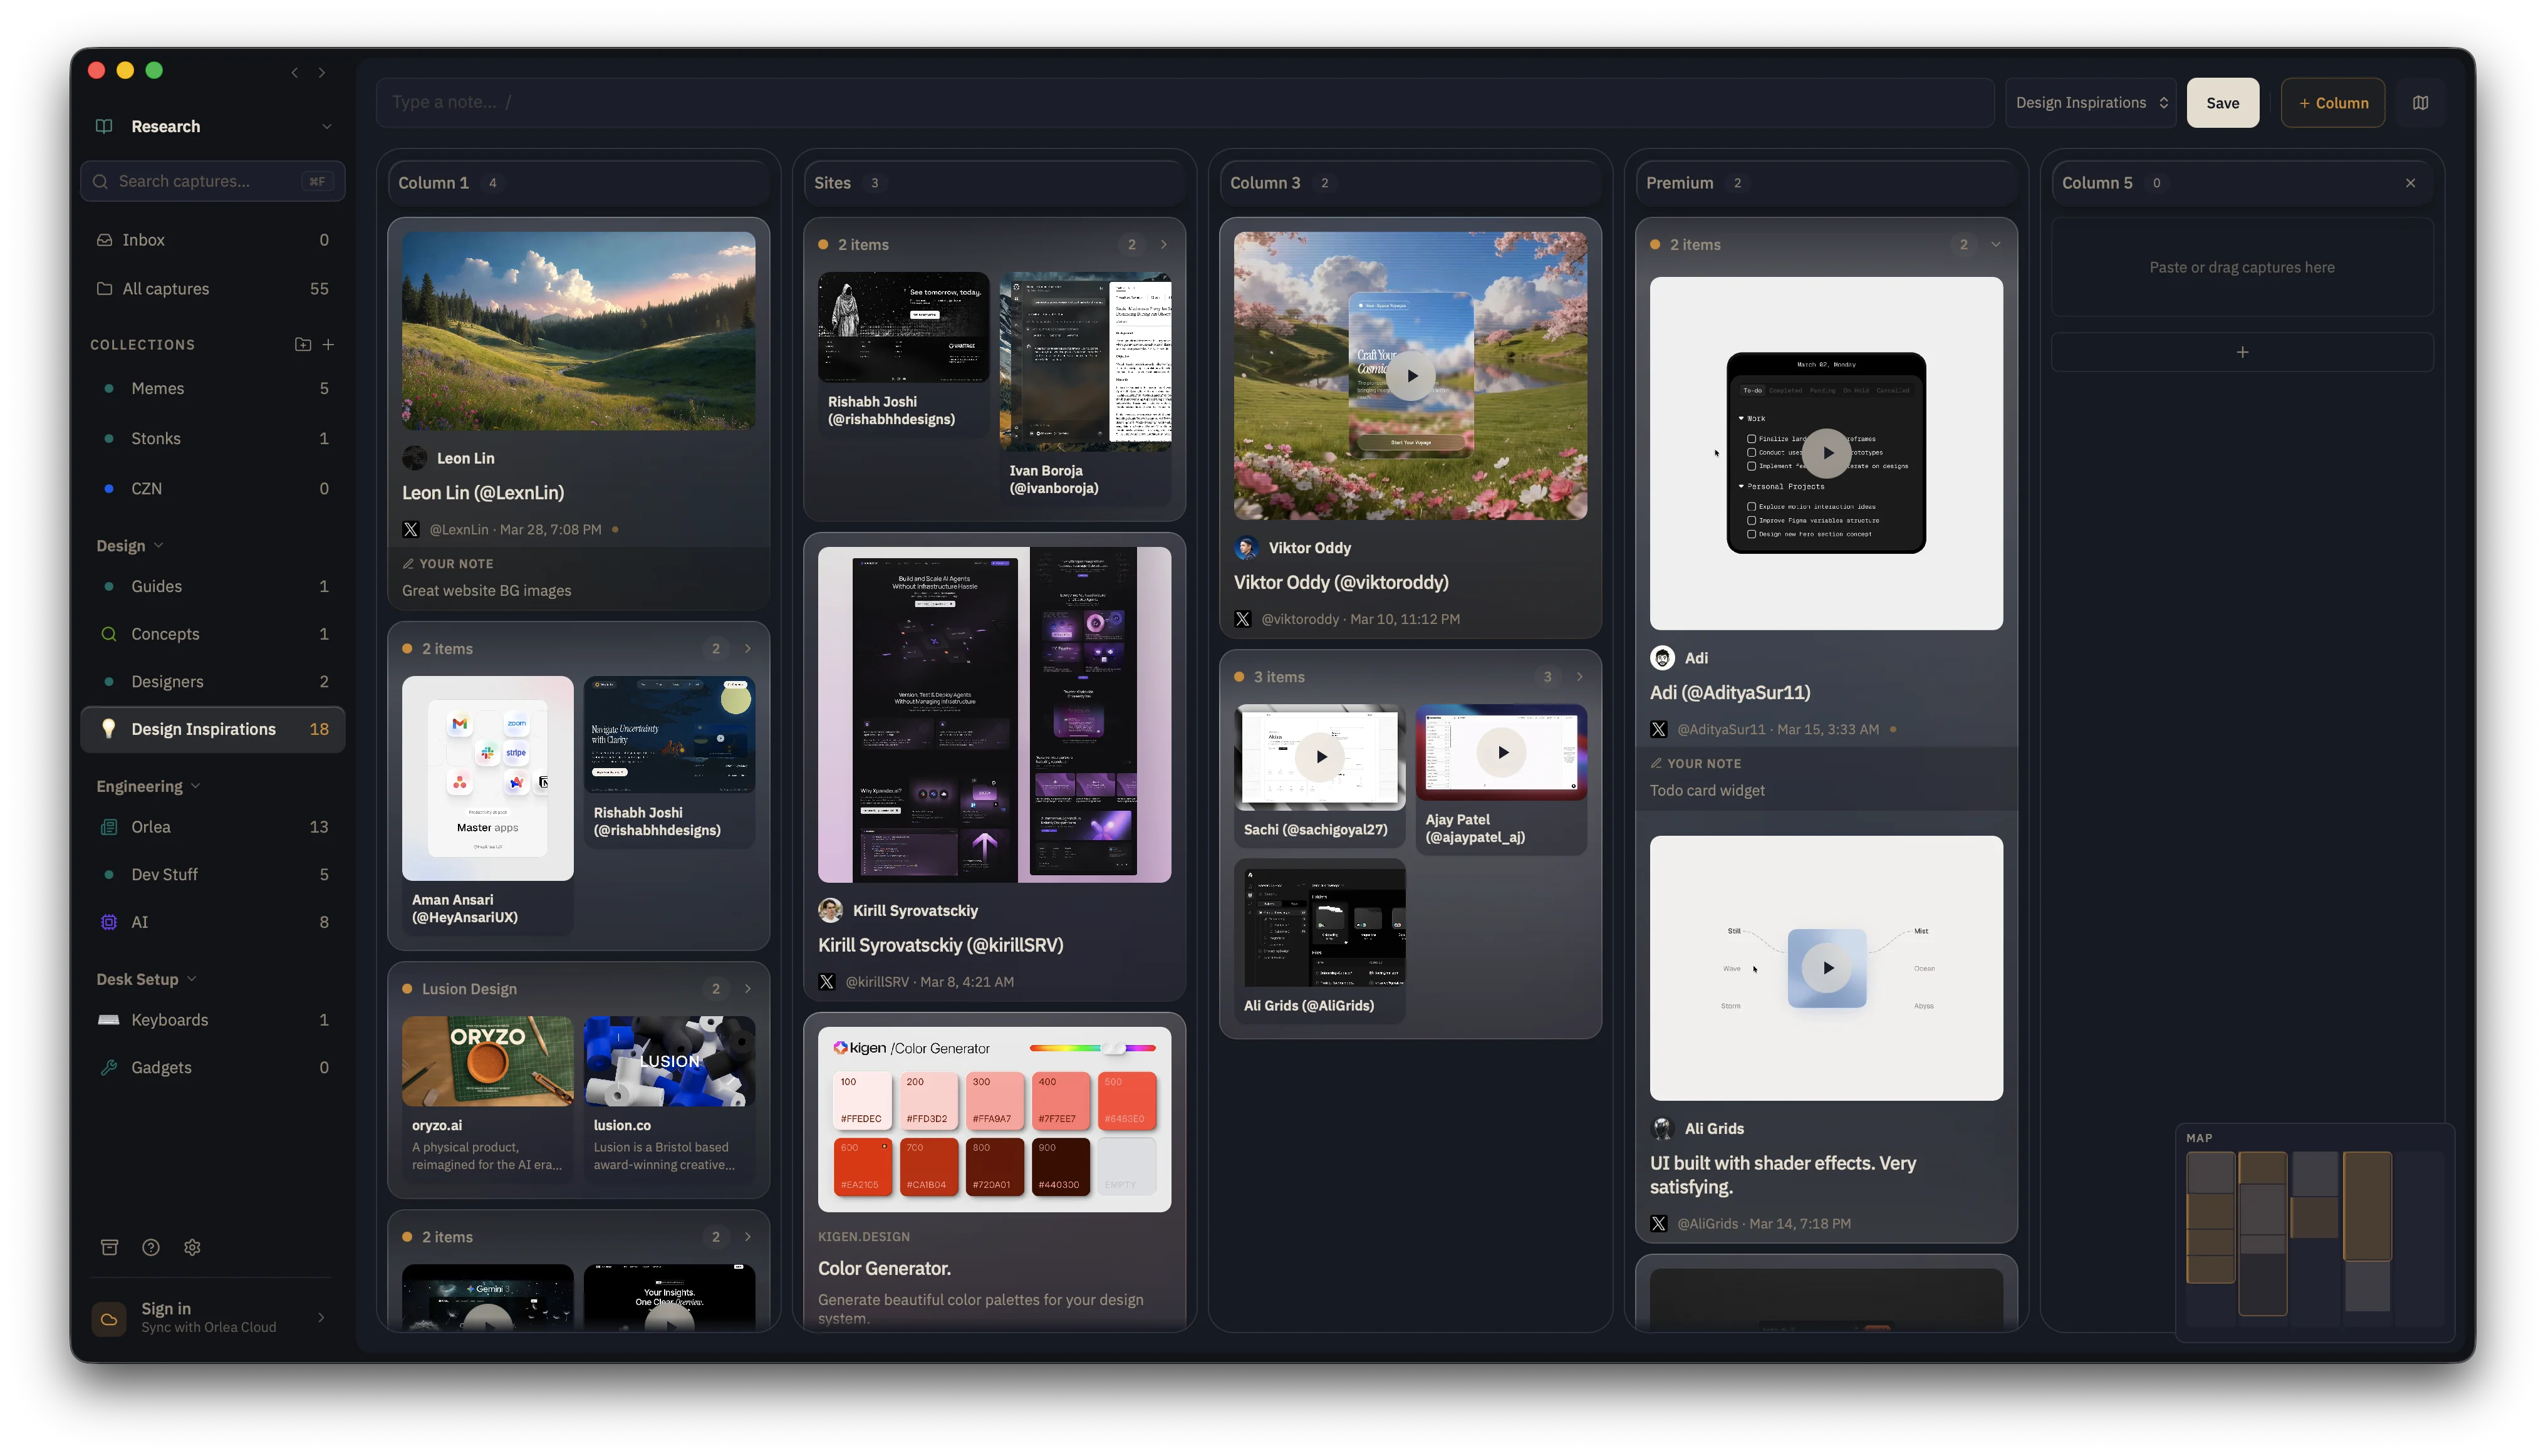The image size is (2546, 1456).
Task: Click the Orlea collection icon under Engineering
Action: (109, 827)
